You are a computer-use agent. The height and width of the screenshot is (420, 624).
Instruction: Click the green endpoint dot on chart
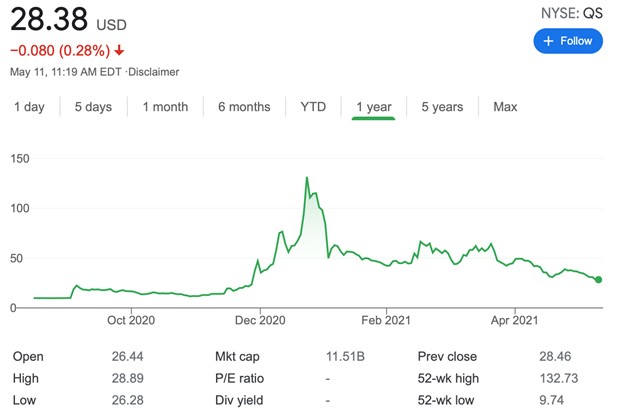click(x=598, y=279)
